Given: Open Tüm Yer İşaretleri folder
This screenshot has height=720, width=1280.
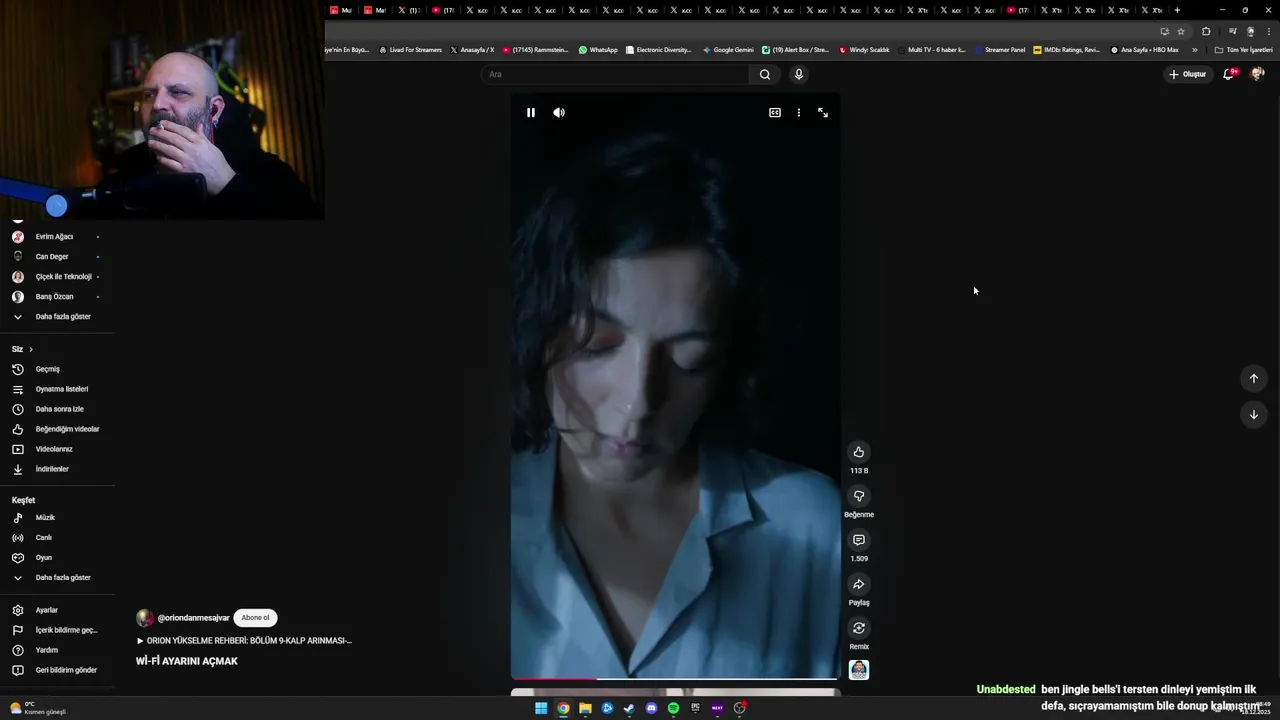Looking at the screenshot, I should 1243,50.
